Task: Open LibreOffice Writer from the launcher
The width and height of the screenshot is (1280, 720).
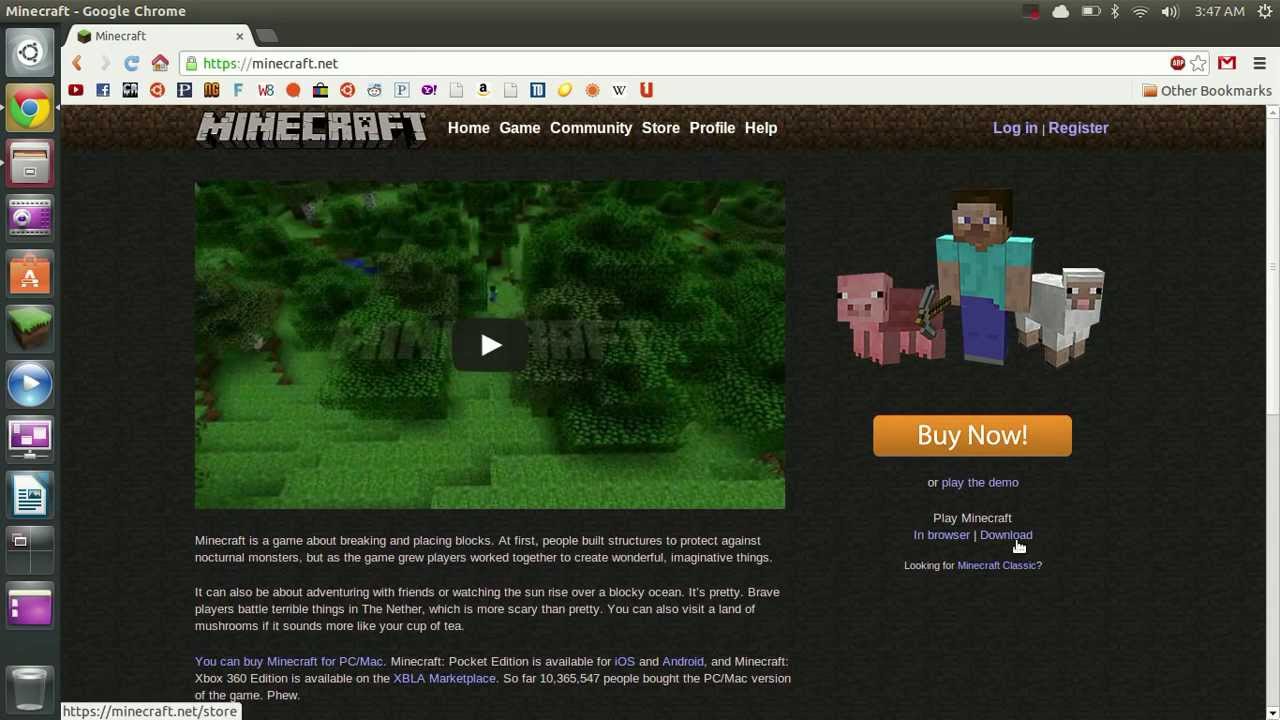Action: click(30, 494)
